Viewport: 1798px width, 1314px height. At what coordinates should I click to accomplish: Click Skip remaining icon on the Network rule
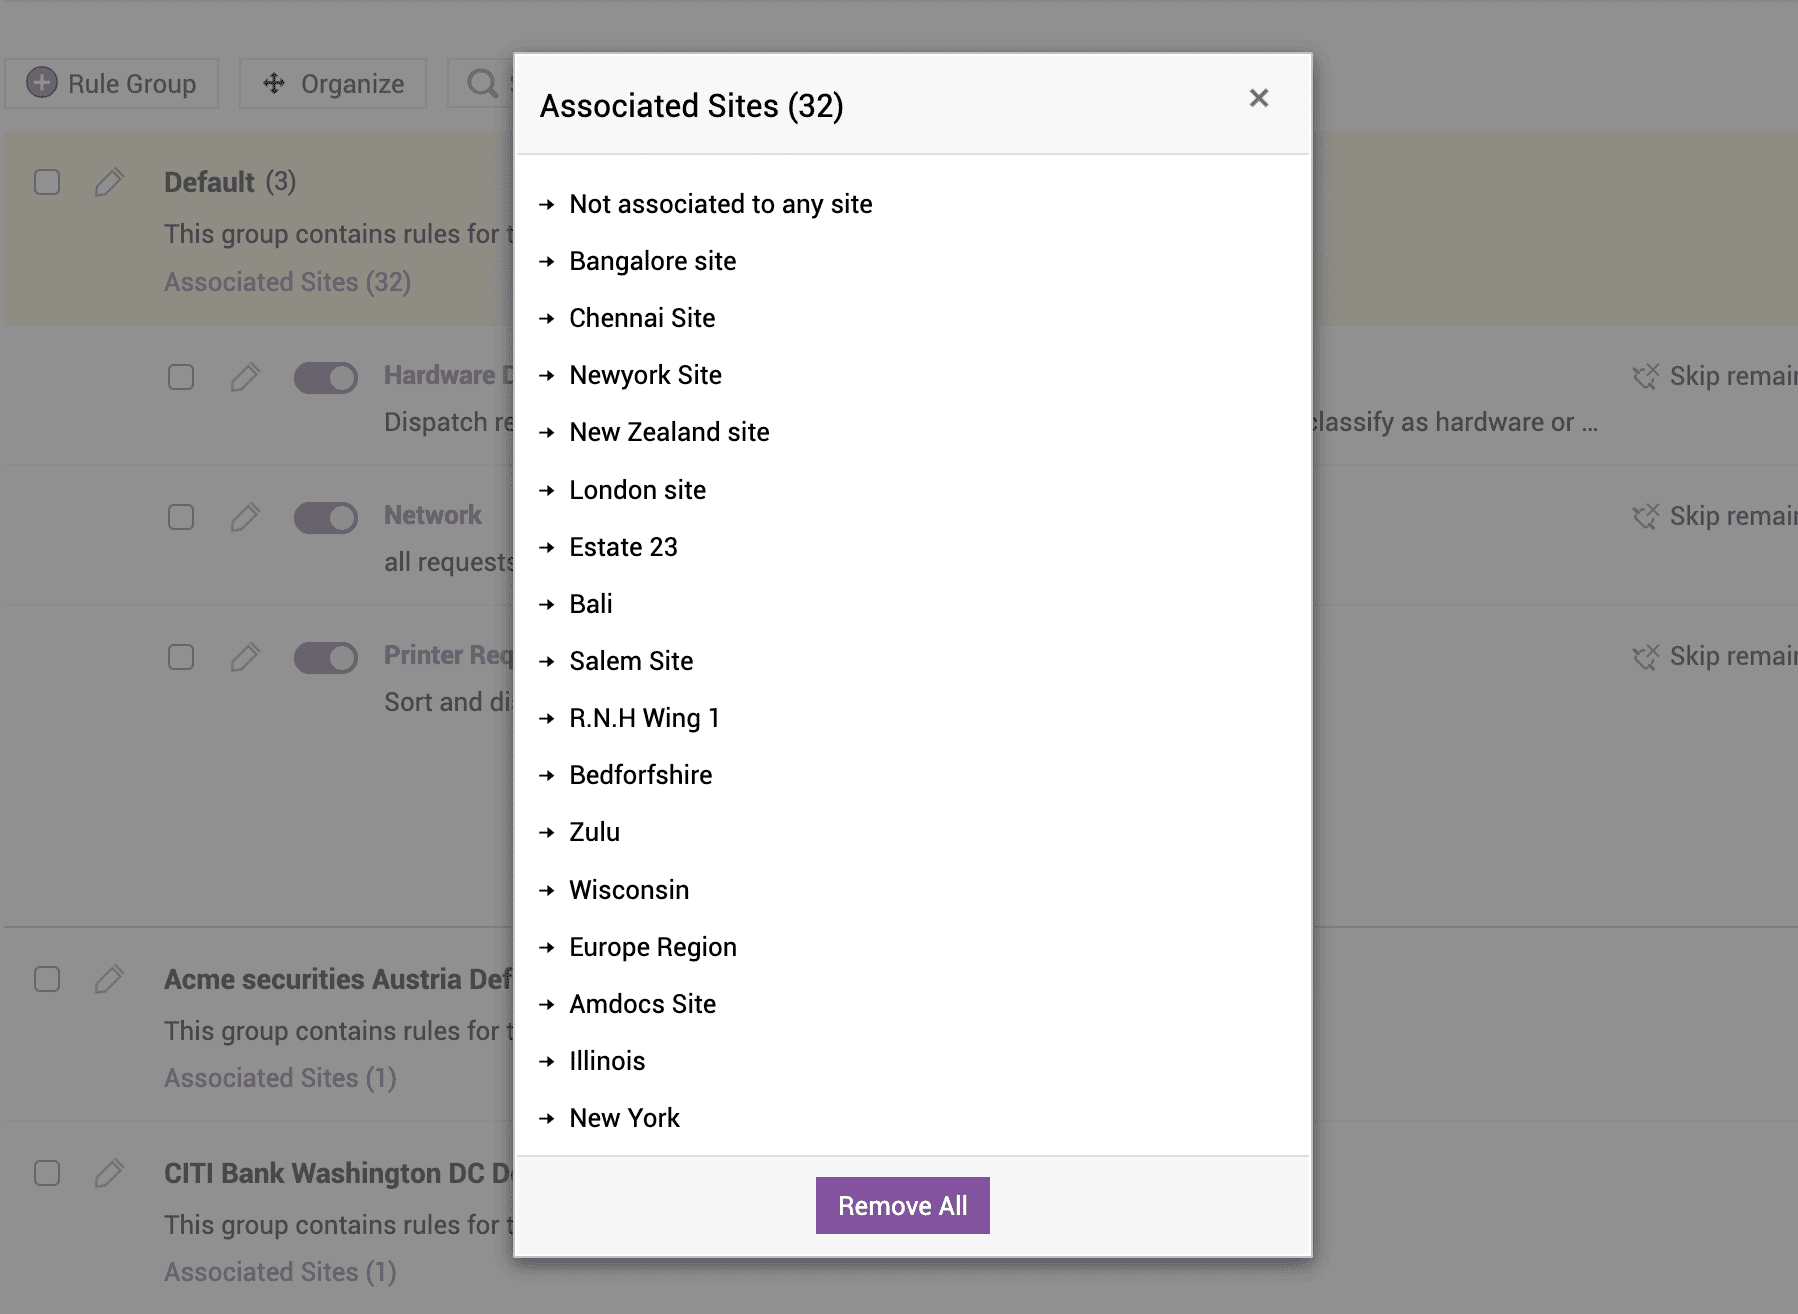click(x=1646, y=517)
